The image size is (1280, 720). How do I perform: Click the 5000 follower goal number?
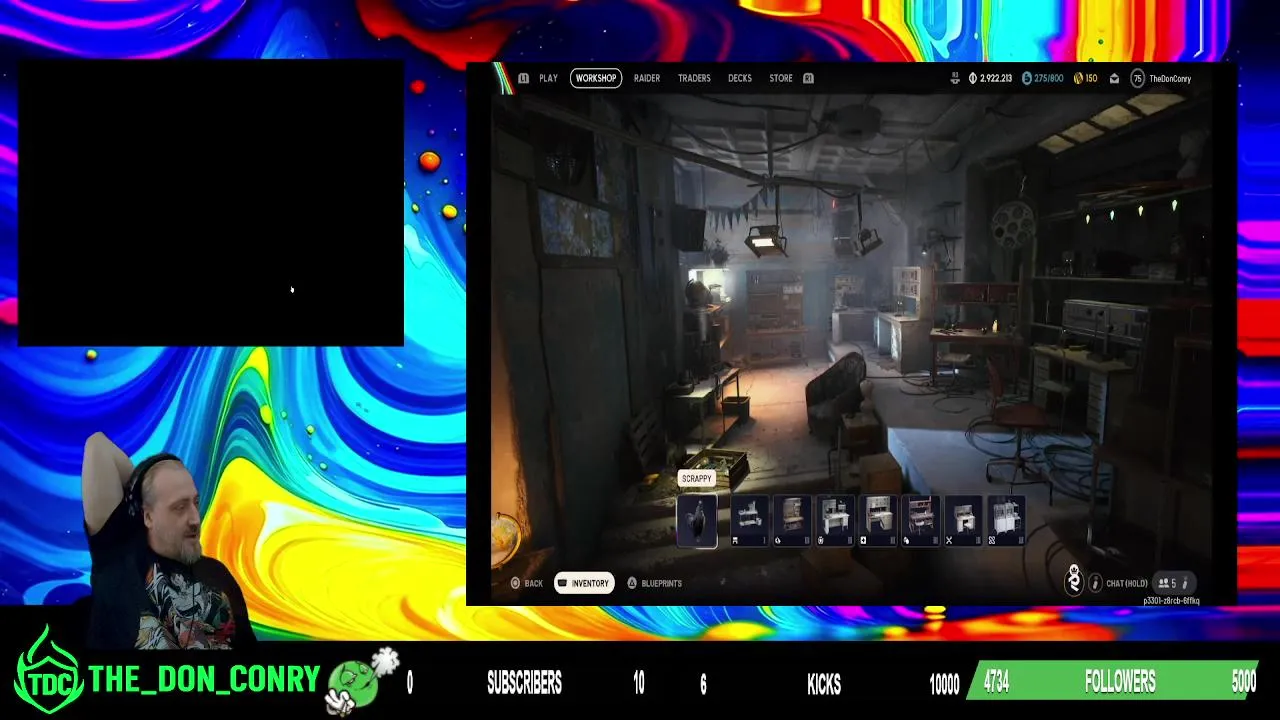point(1243,683)
